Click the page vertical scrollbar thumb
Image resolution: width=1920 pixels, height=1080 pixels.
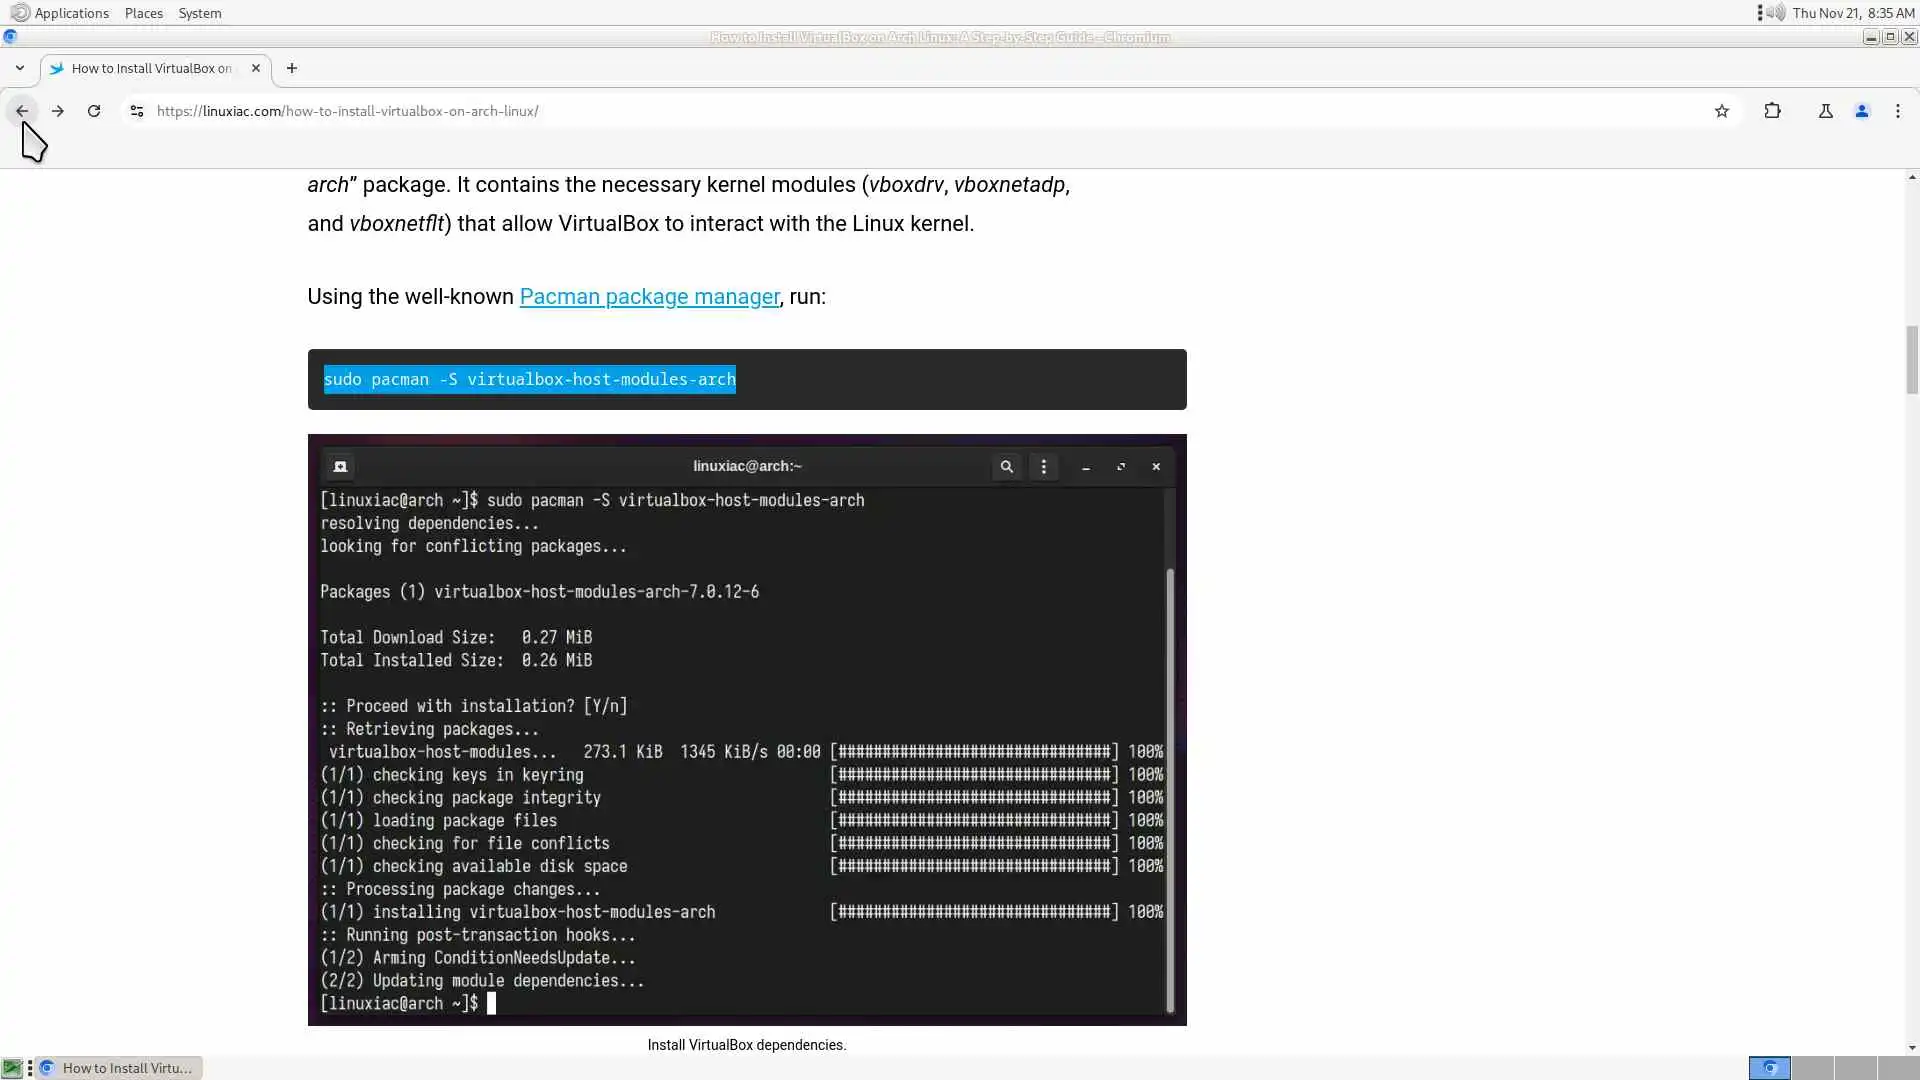tap(1911, 360)
